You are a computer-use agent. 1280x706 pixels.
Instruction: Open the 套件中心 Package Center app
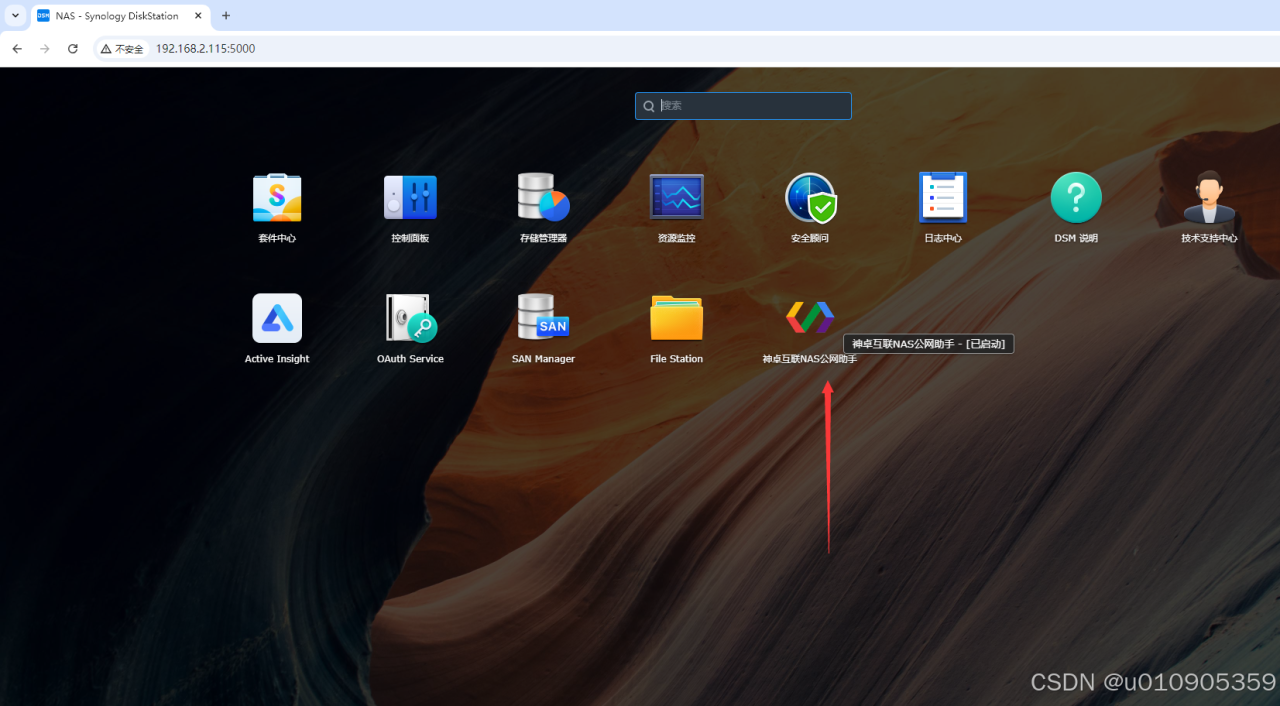(277, 198)
